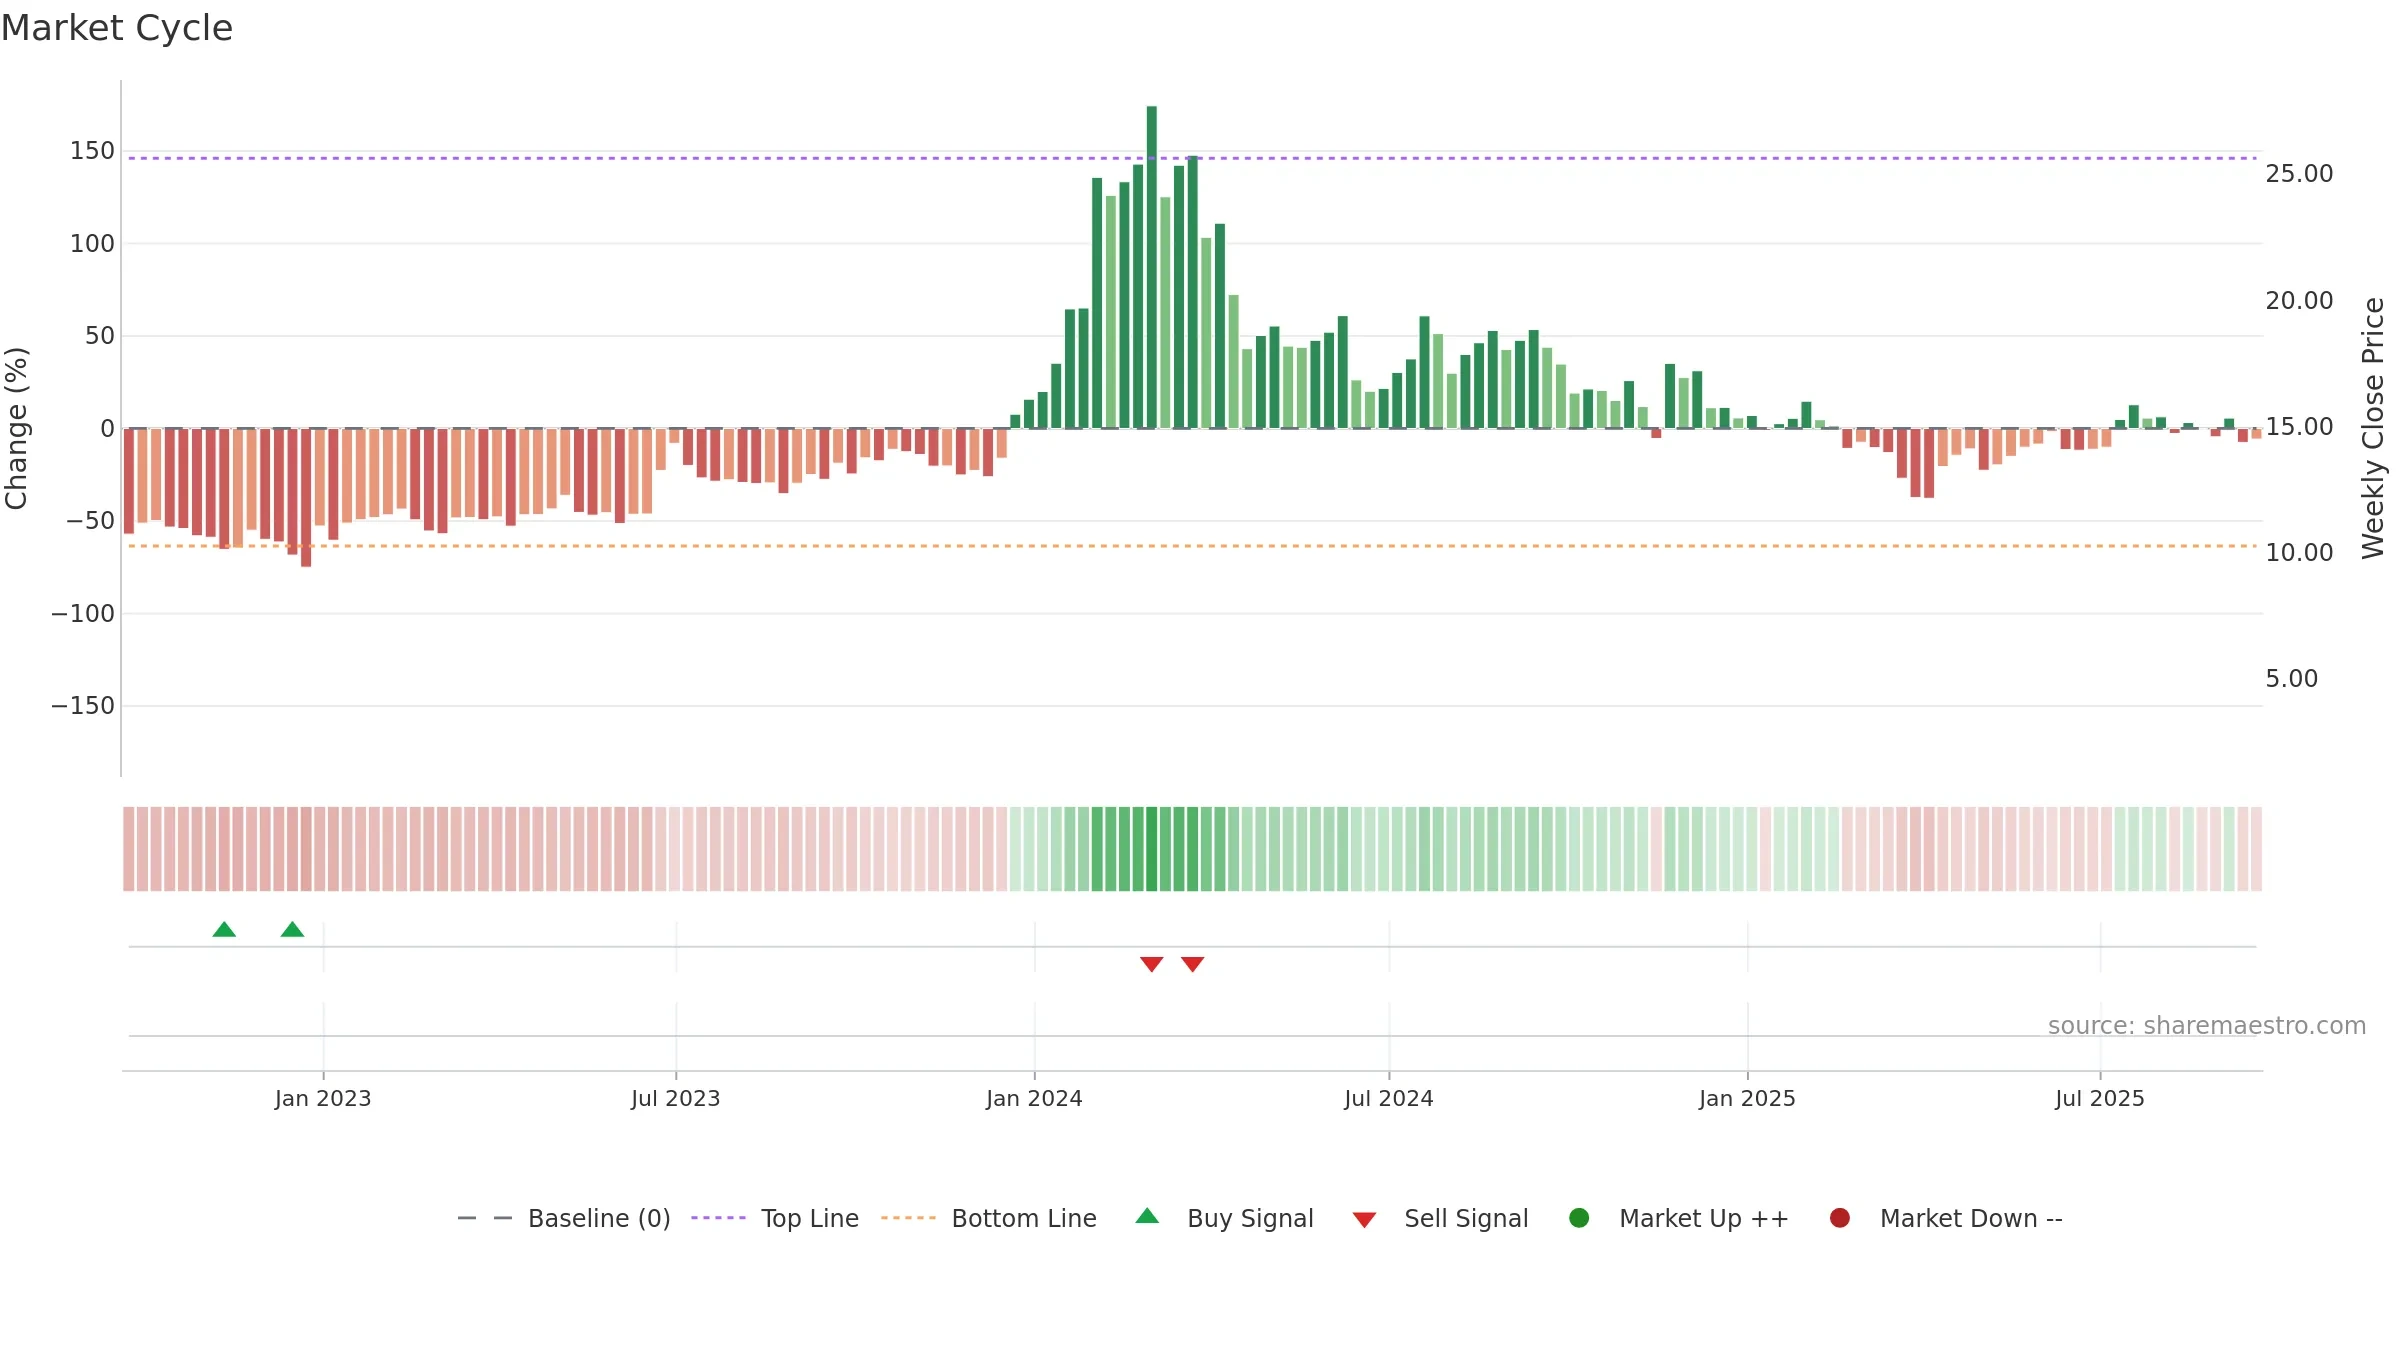2400x1350 pixels.
Task: Toggle the Sell Signal legend entry
Action: pyautogui.click(x=1440, y=1218)
